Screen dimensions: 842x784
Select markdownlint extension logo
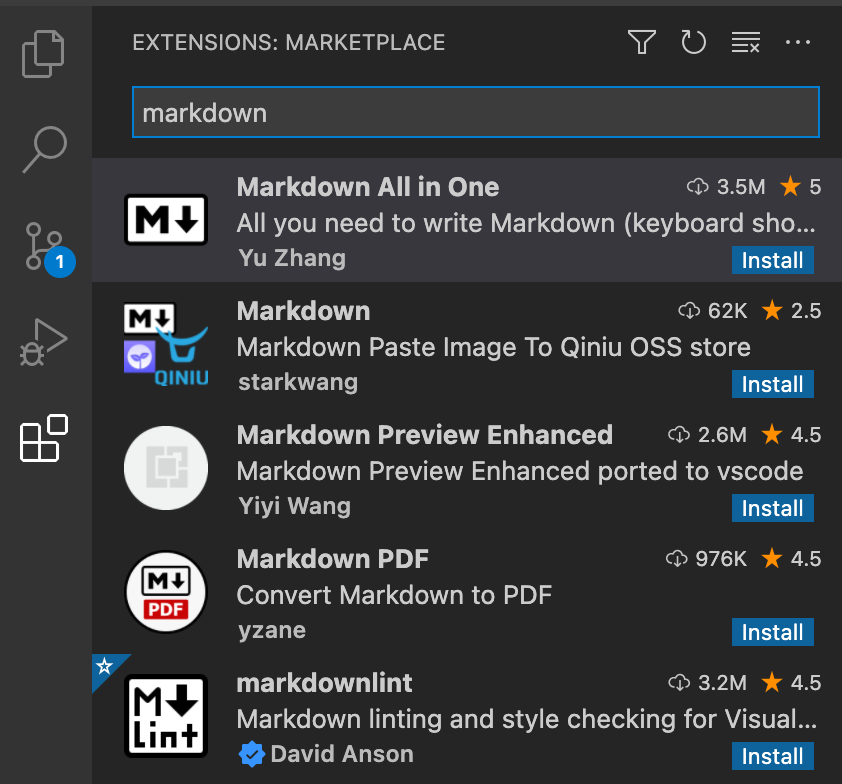[166, 716]
